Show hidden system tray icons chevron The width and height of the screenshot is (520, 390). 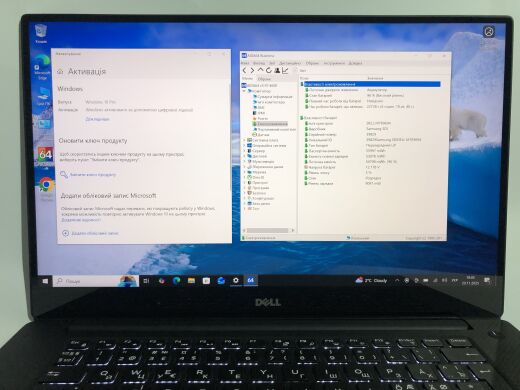coord(397,281)
